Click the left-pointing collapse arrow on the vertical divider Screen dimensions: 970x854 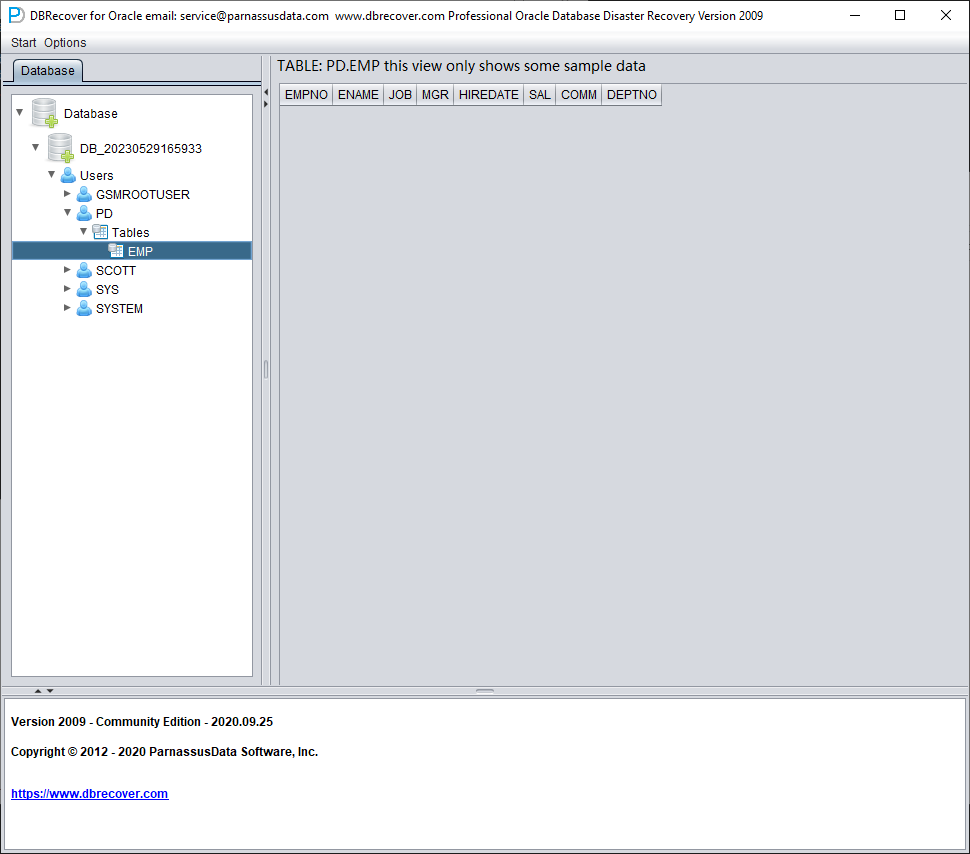266,92
